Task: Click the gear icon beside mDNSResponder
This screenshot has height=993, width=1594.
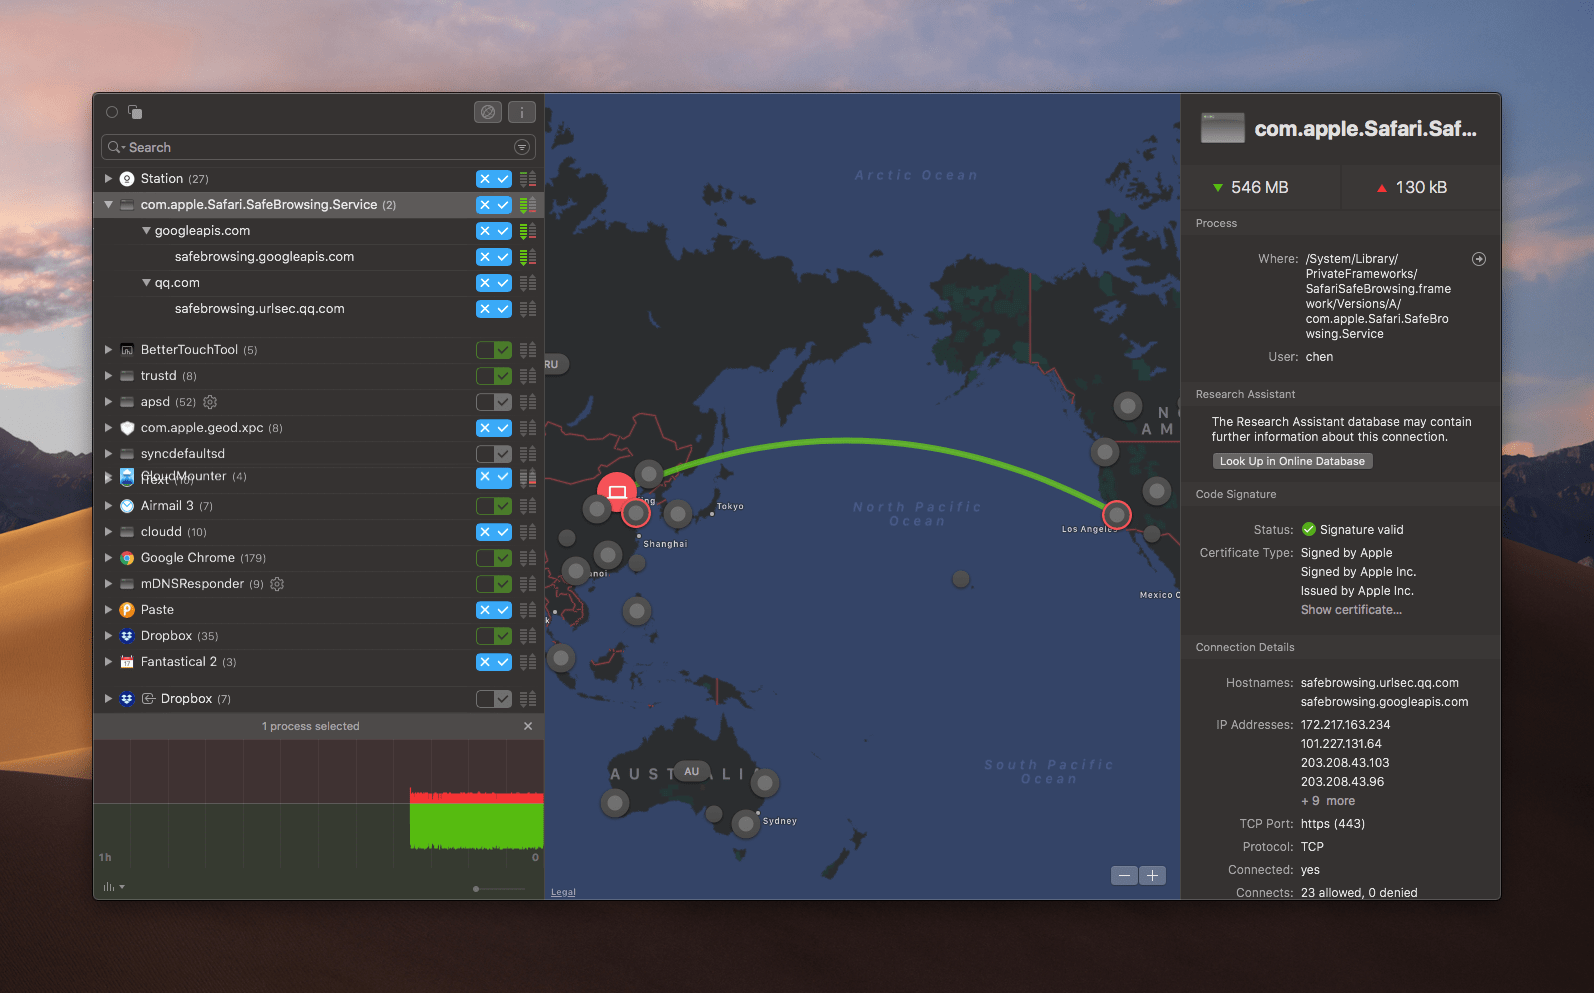Action: [278, 584]
